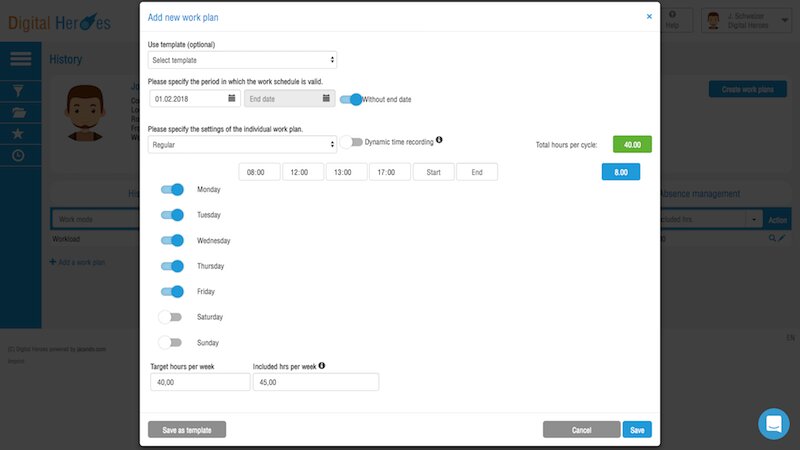This screenshot has height=450, width=800.
Task: Click the end date calendar icon
Action: [327, 98]
